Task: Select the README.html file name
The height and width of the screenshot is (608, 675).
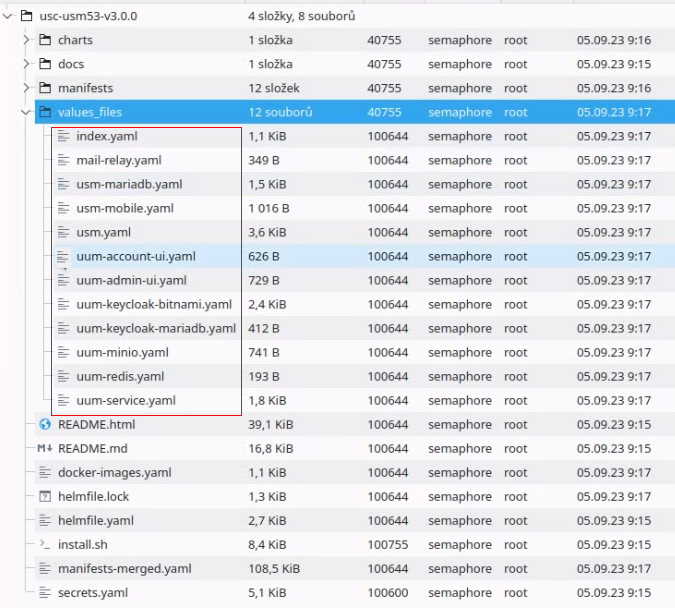Action: [96, 425]
